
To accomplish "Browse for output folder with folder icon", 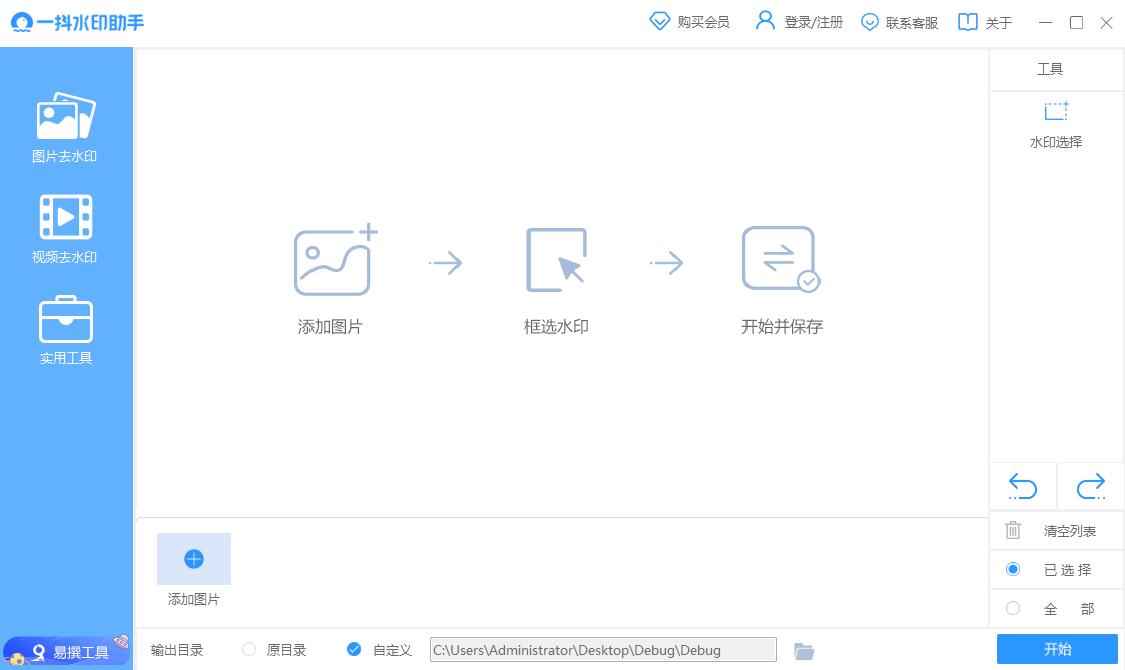I will point(804,651).
